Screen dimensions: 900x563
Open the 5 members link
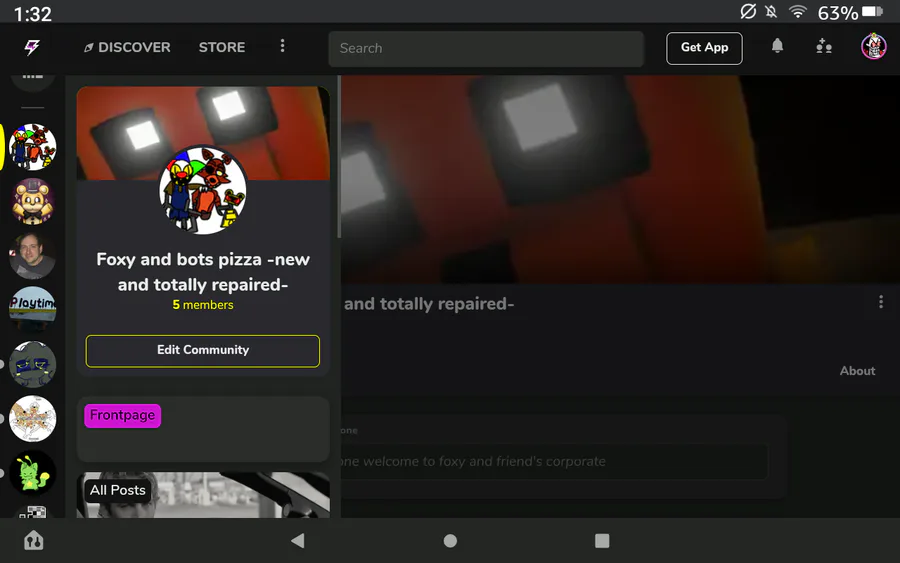(203, 305)
